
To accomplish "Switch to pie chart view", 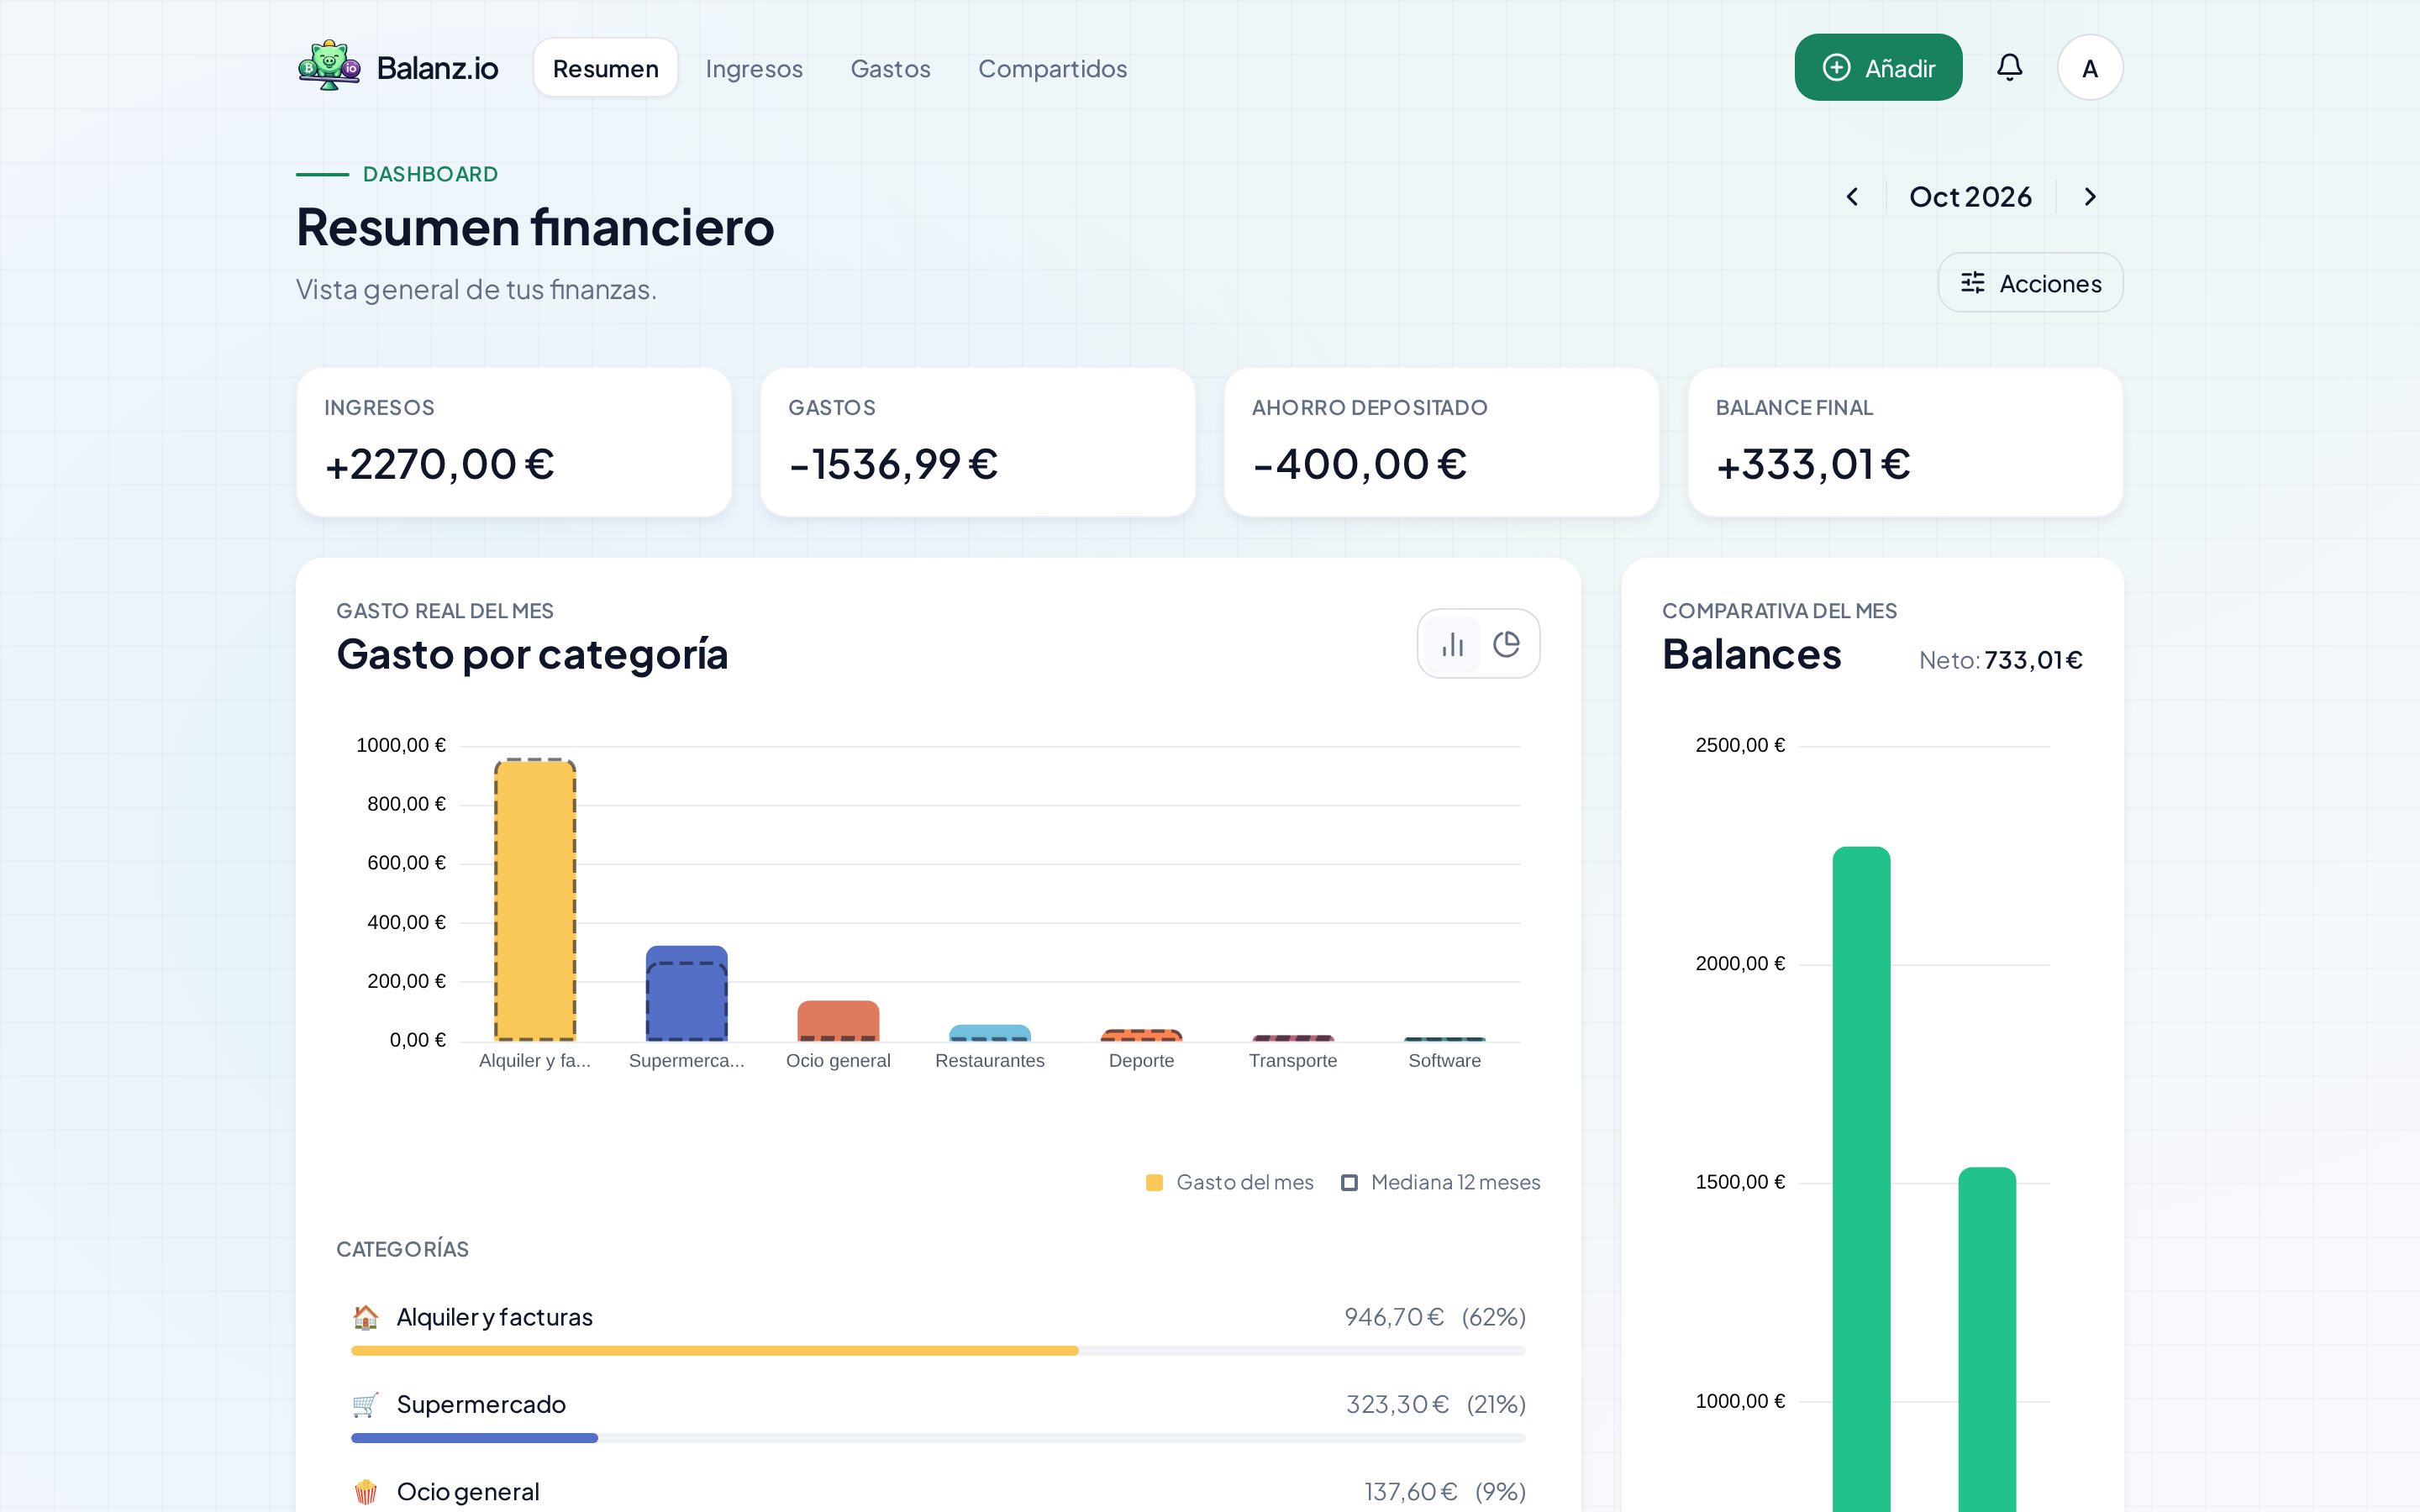I will (x=1506, y=644).
